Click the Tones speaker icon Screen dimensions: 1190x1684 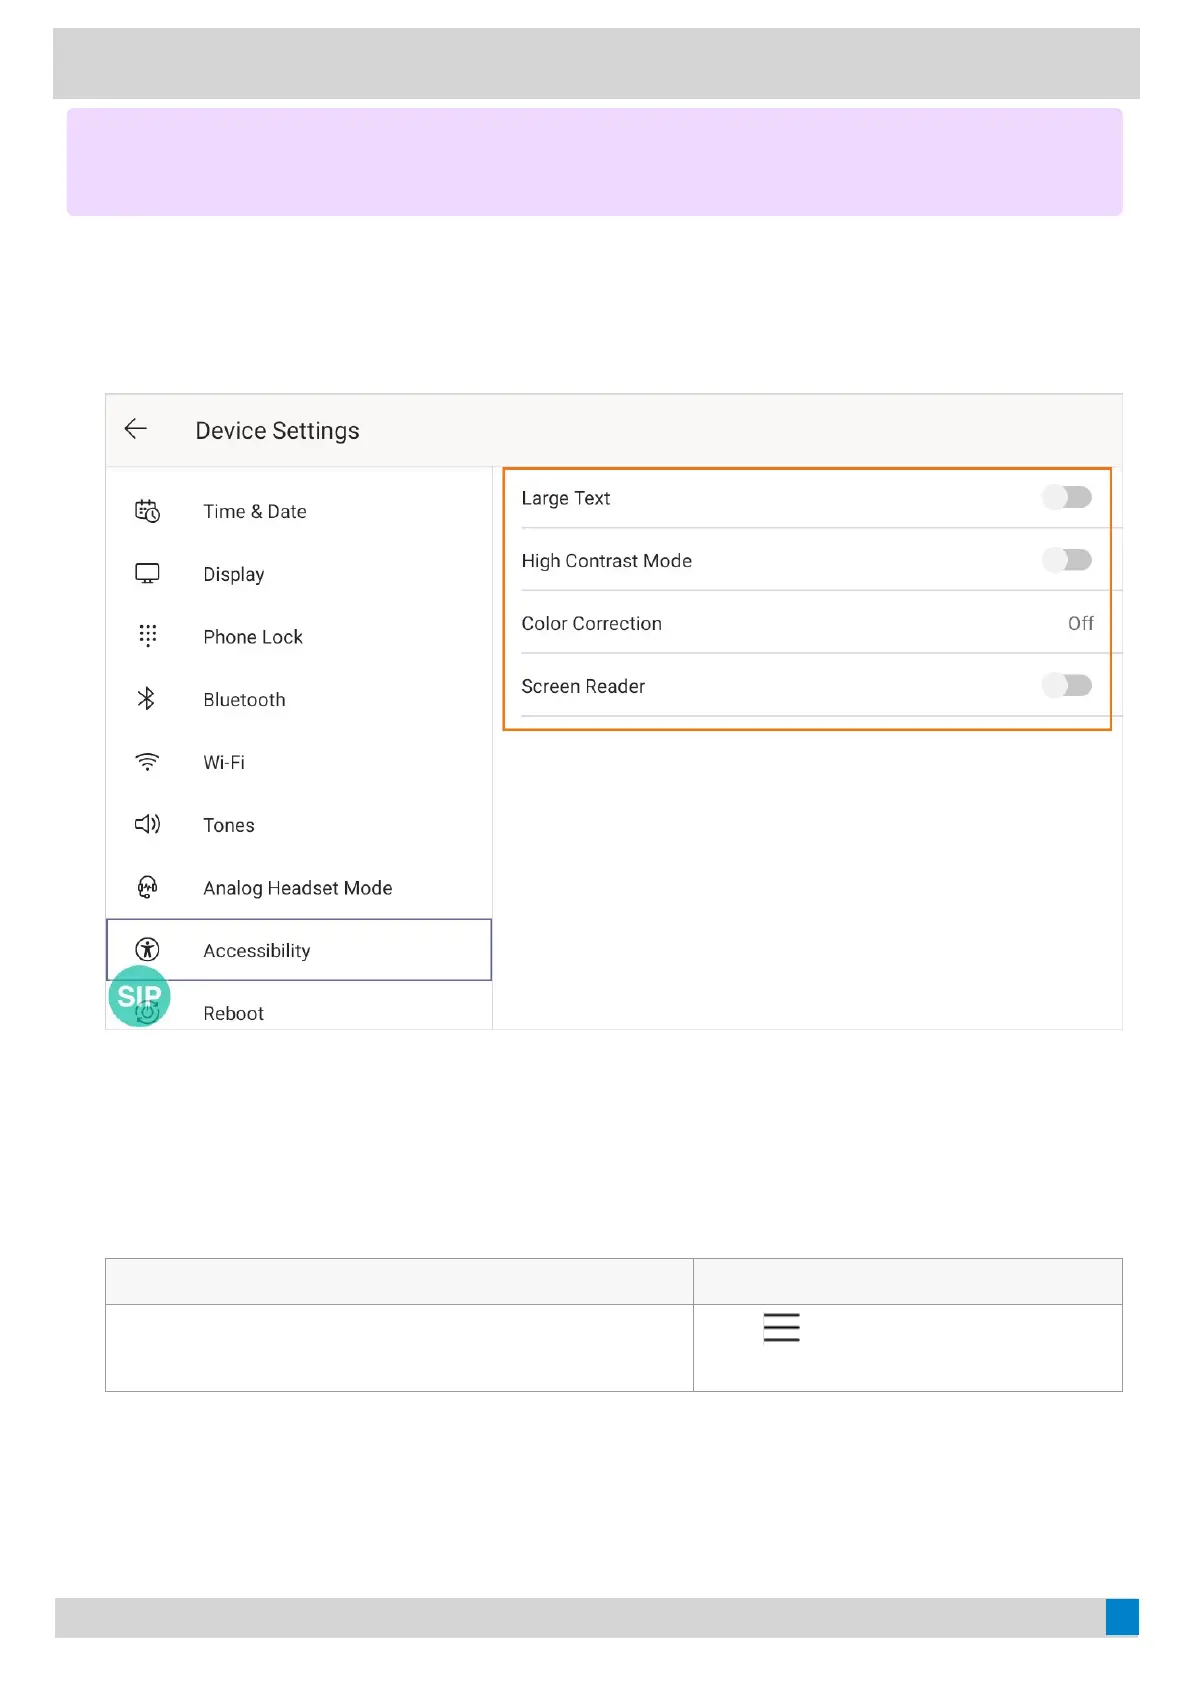click(x=147, y=824)
